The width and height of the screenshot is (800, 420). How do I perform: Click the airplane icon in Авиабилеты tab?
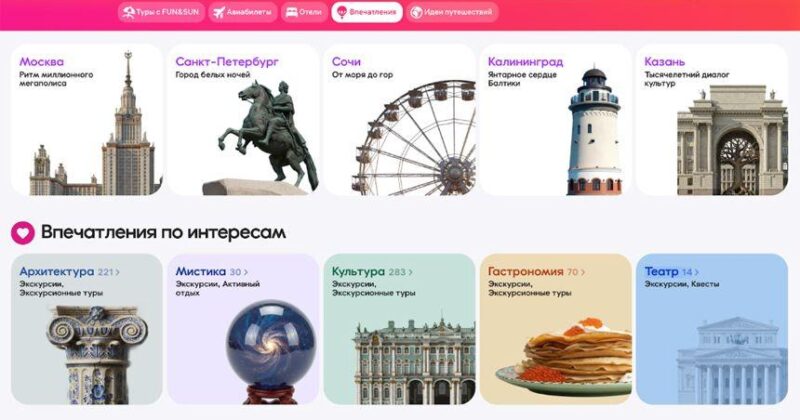(219, 12)
